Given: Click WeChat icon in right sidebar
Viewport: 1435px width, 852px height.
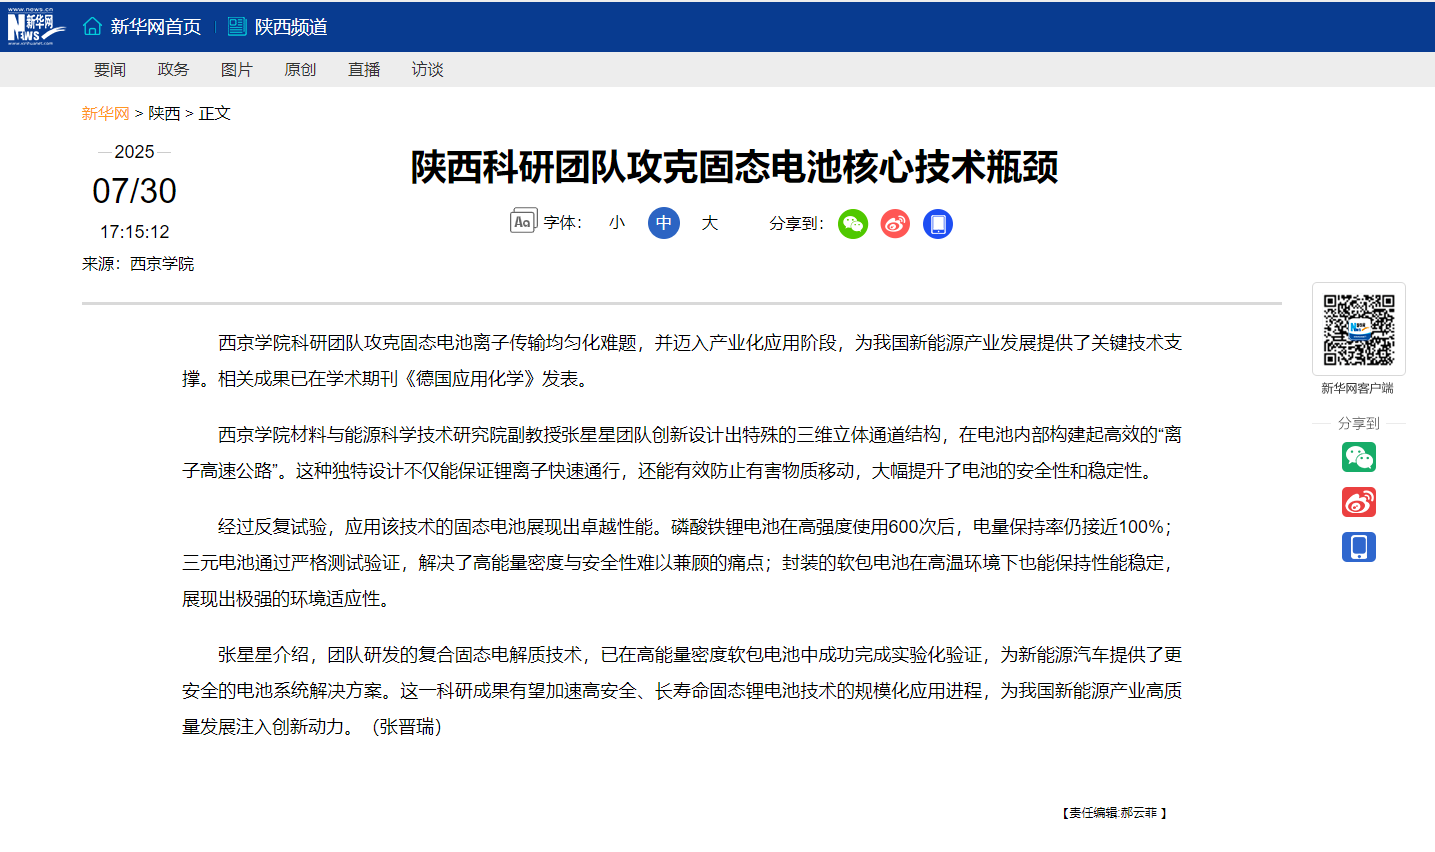Looking at the screenshot, I should click(x=1359, y=457).
